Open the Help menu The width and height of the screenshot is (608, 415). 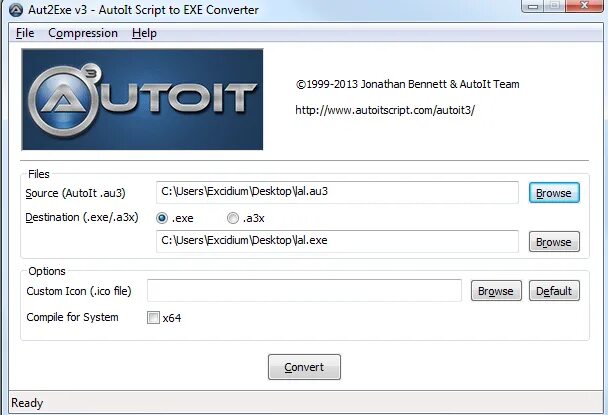coord(144,33)
